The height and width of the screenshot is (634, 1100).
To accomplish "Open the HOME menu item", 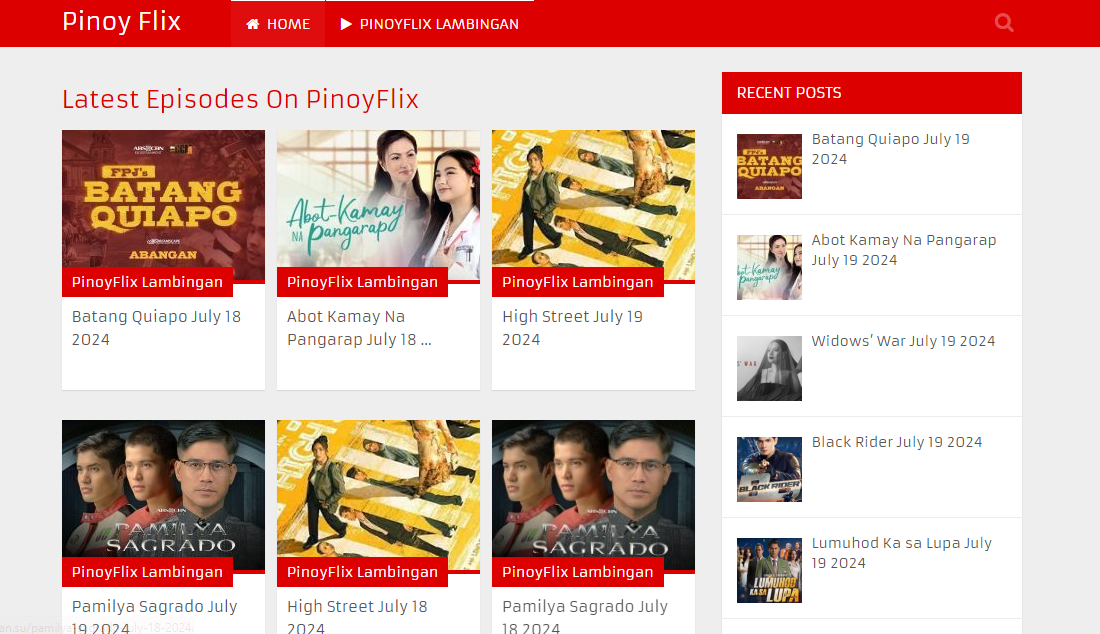I will 277,23.
